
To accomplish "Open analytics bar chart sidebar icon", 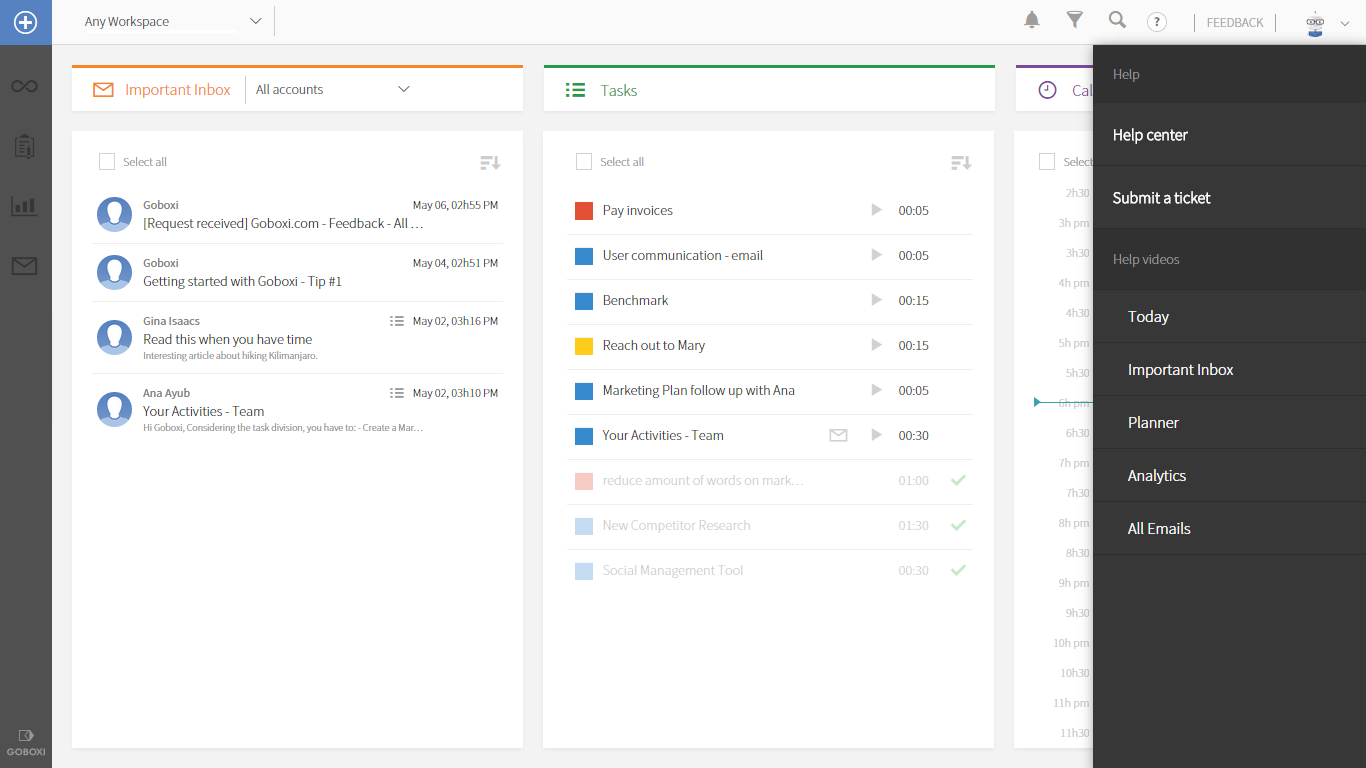I will coord(25,206).
